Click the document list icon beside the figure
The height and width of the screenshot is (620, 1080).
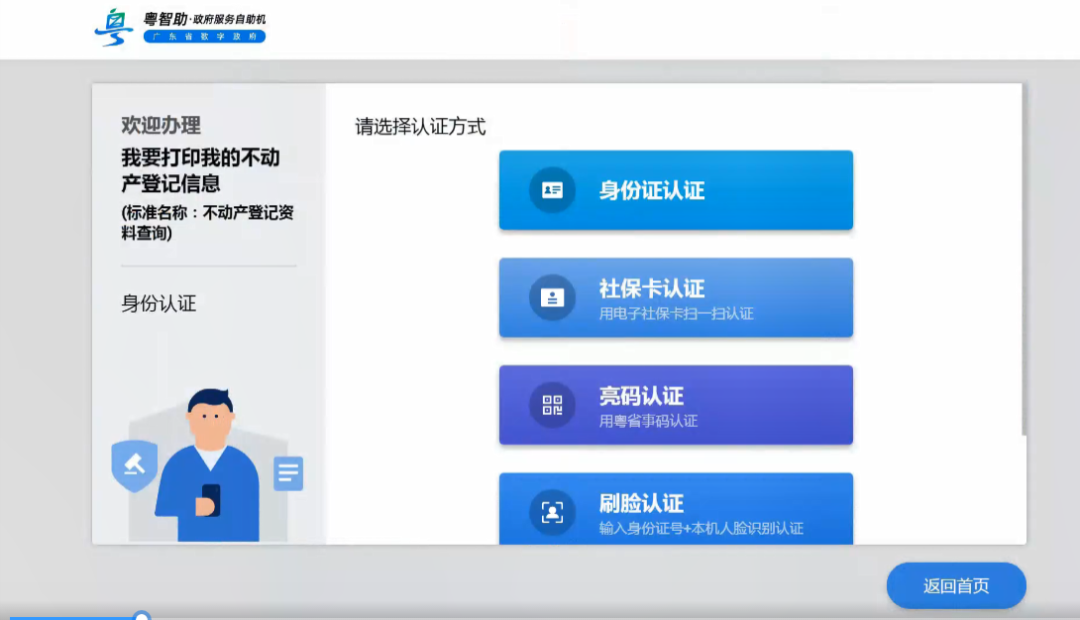click(286, 474)
